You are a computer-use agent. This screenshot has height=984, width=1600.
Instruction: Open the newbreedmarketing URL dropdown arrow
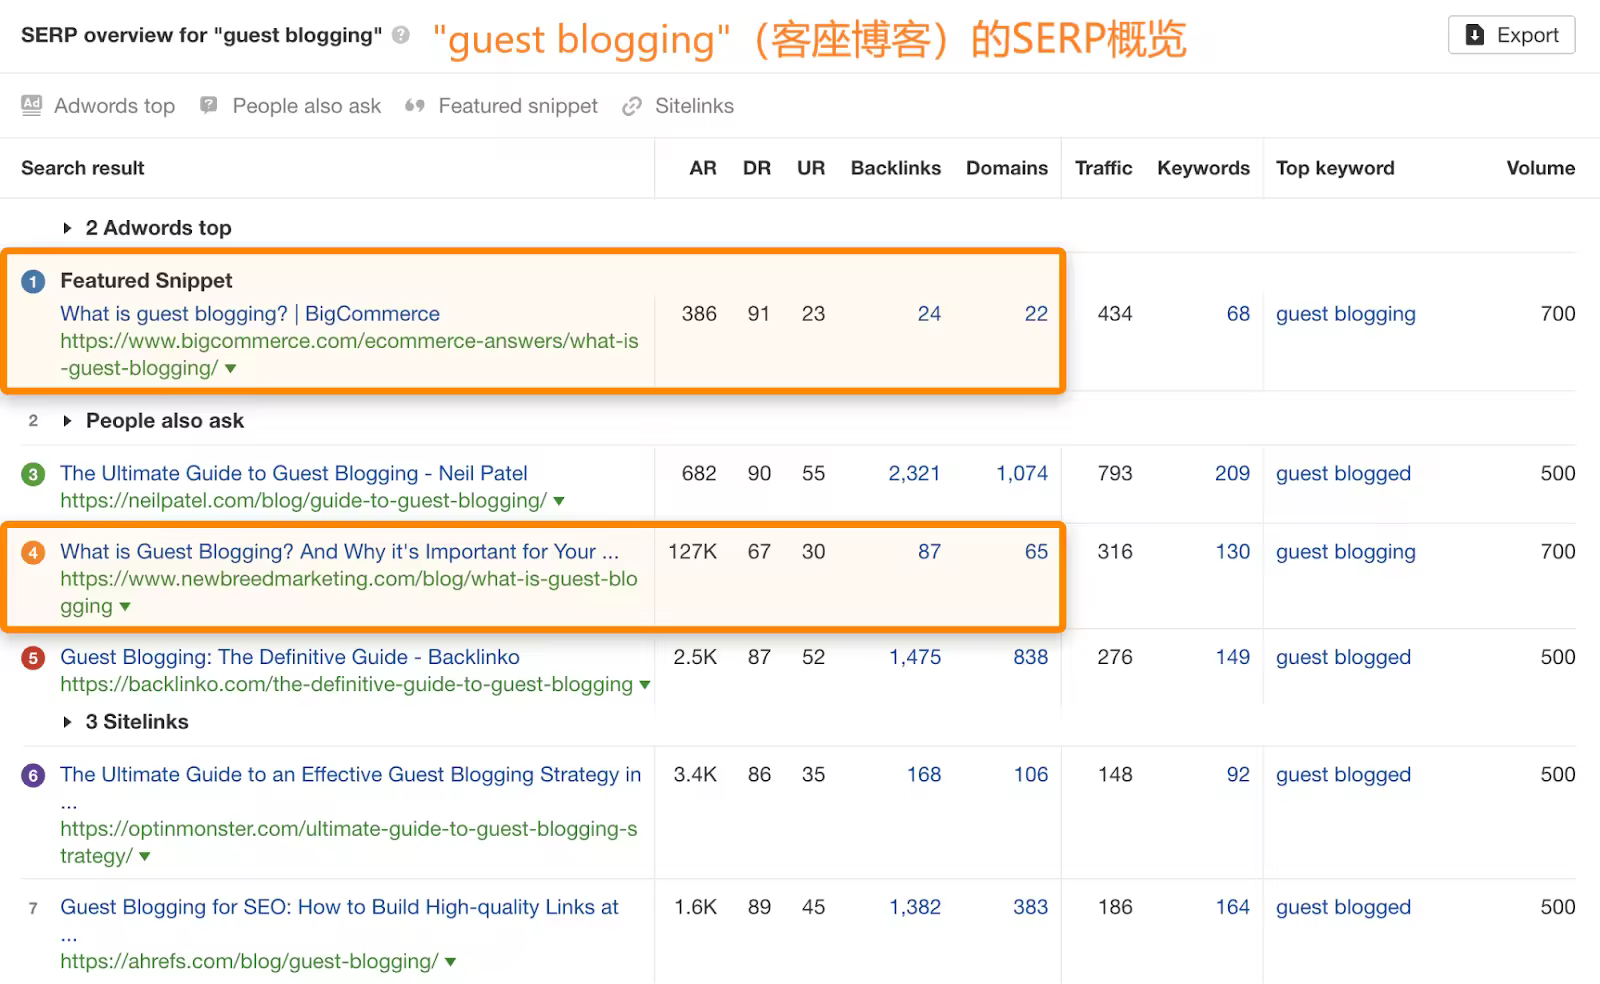point(125,607)
